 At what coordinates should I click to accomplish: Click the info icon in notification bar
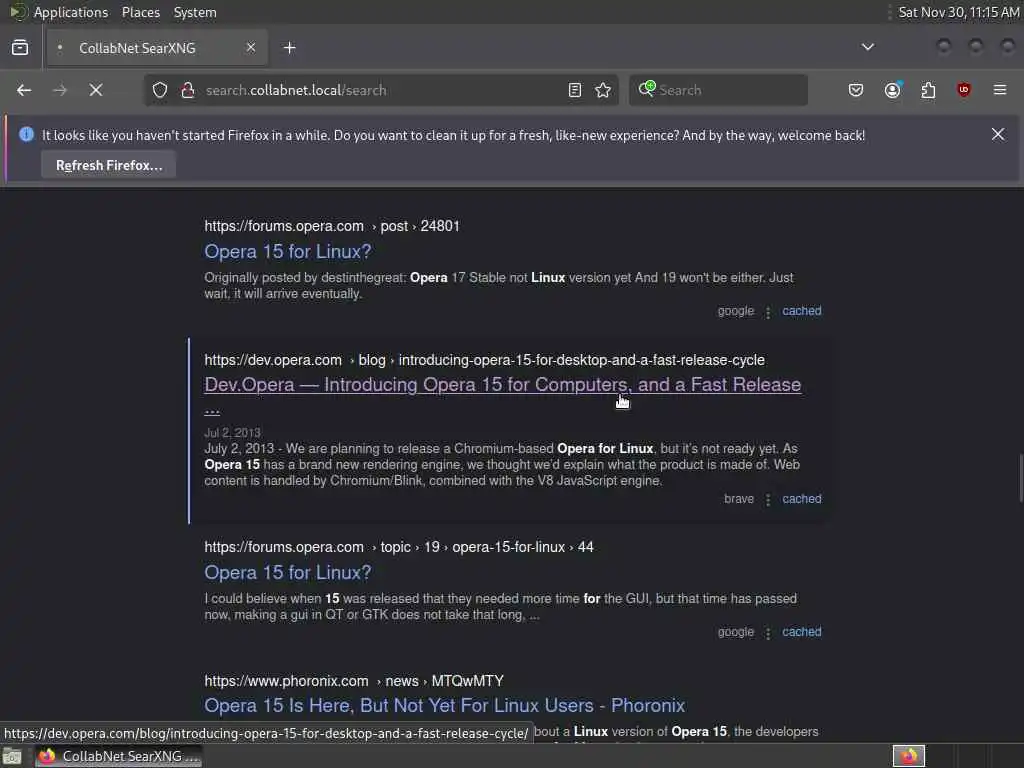(26, 135)
